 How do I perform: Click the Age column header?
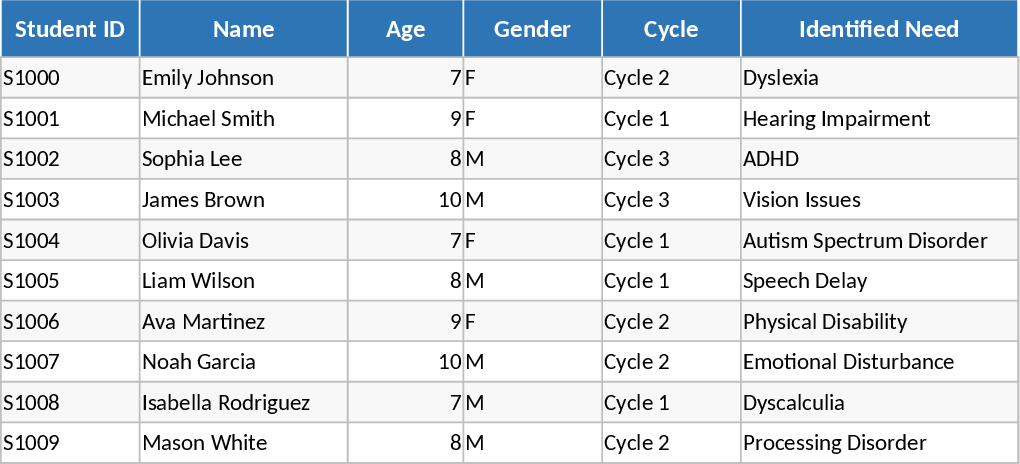(405, 29)
